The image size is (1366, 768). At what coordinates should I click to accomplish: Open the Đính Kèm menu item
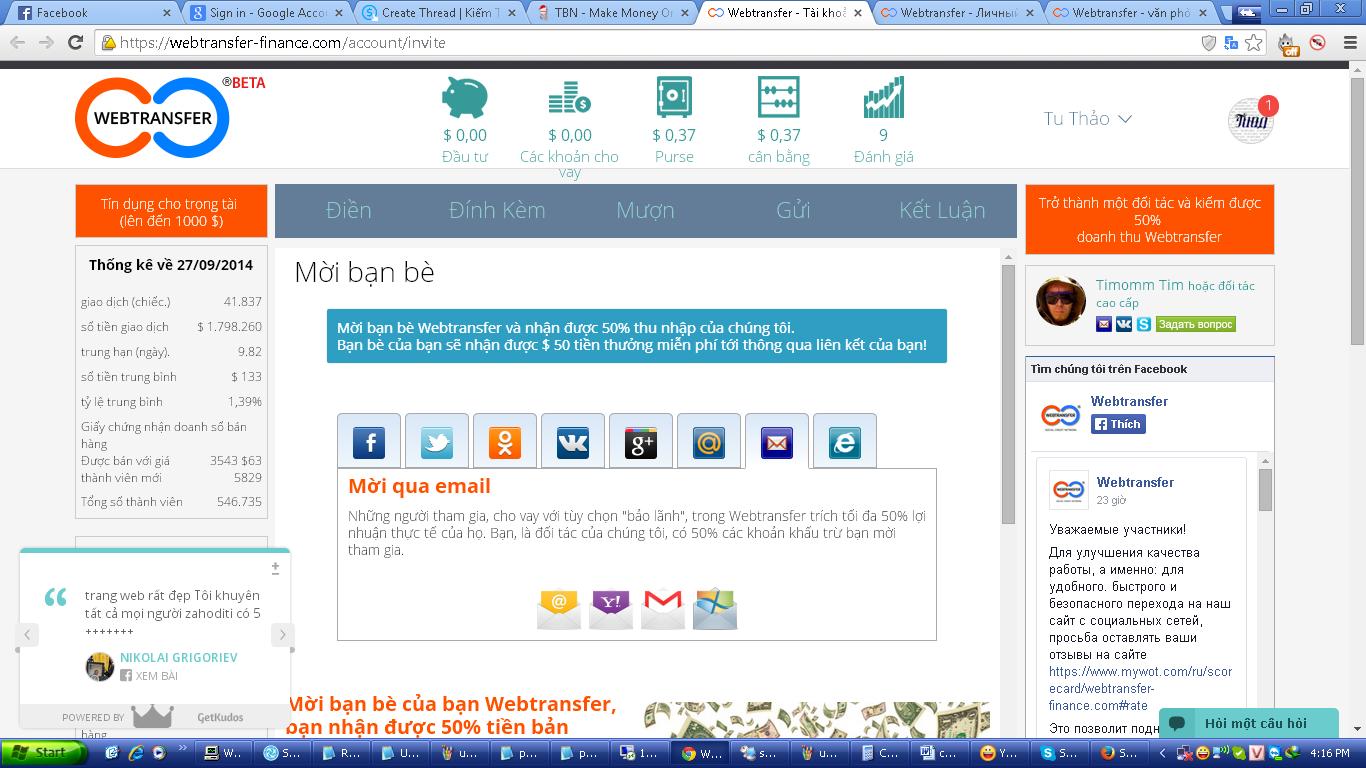497,210
